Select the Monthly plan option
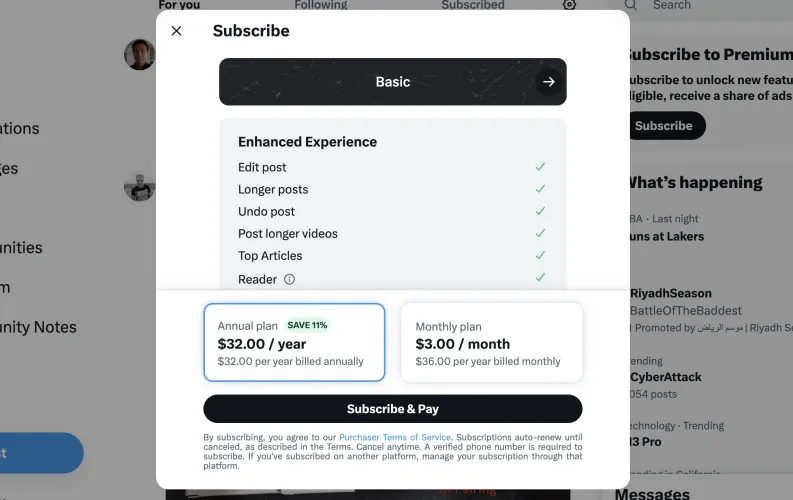The width and height of the screenshot is (793, 500). 491,342
